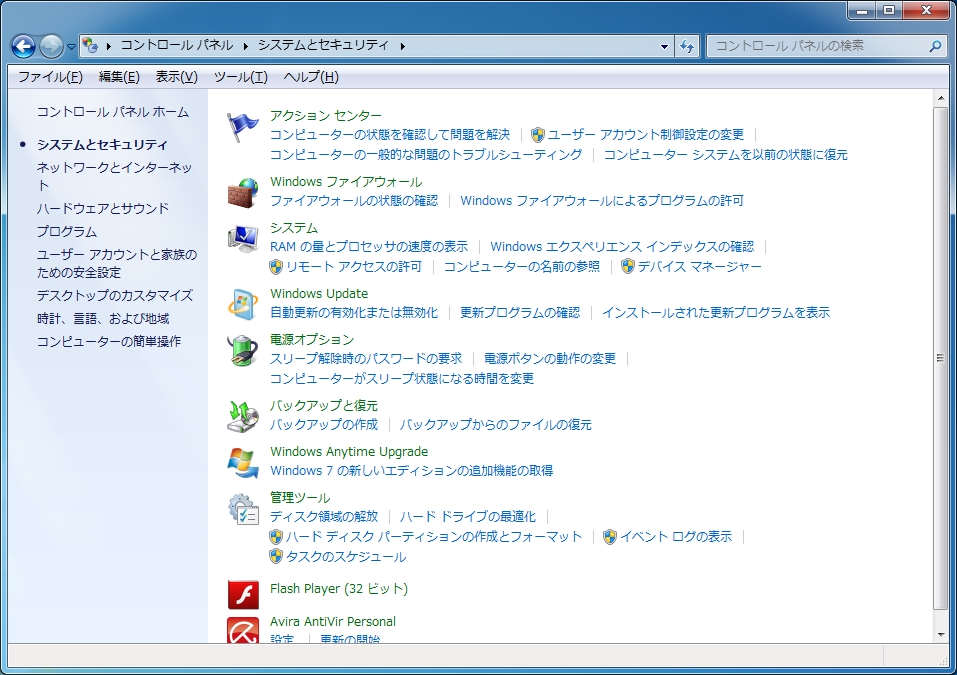Refresh the address bar view

[x=687, y=46]
